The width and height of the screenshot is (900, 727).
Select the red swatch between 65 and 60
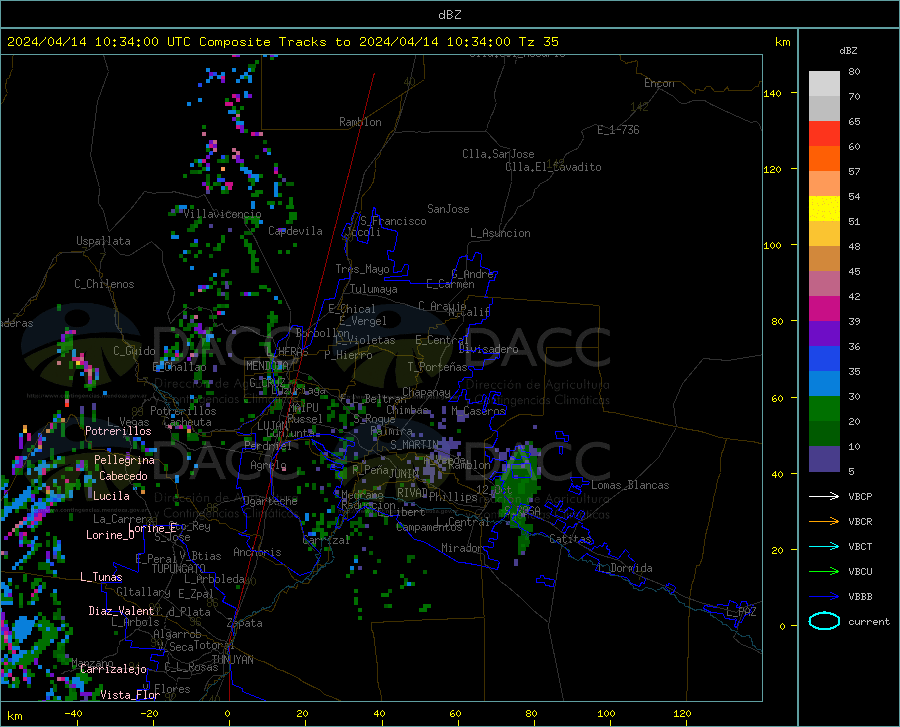point(824,133)
